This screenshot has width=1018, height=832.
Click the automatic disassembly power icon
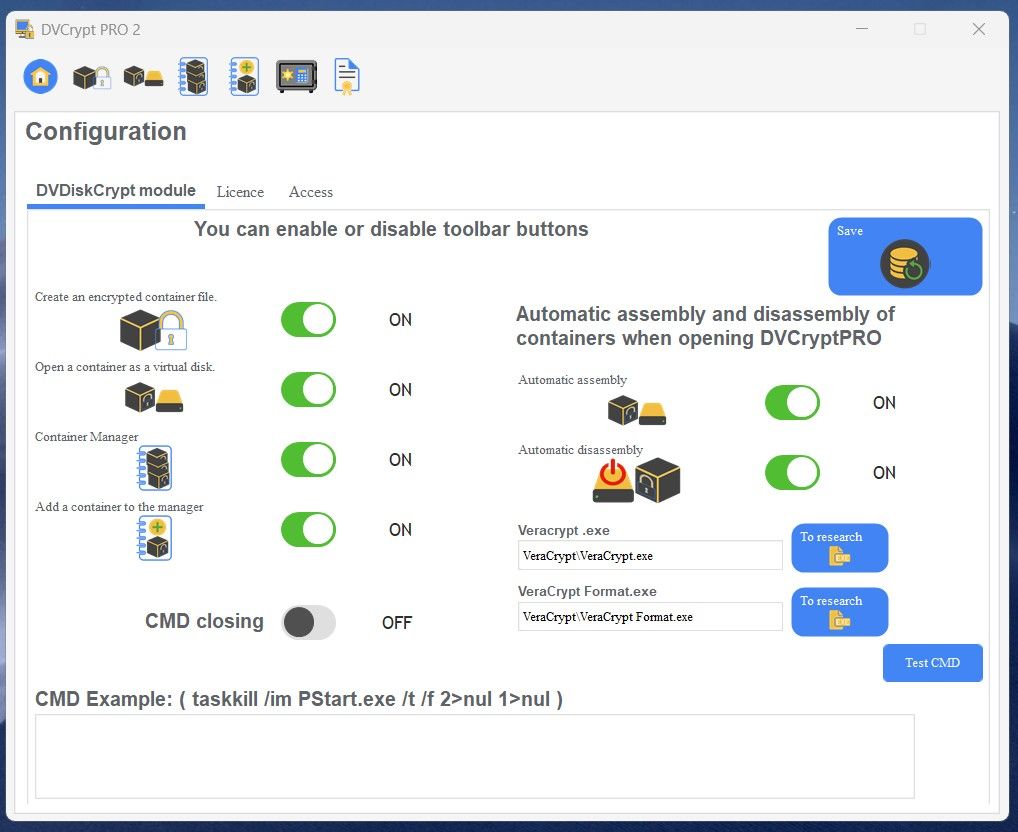click(614, 479)
